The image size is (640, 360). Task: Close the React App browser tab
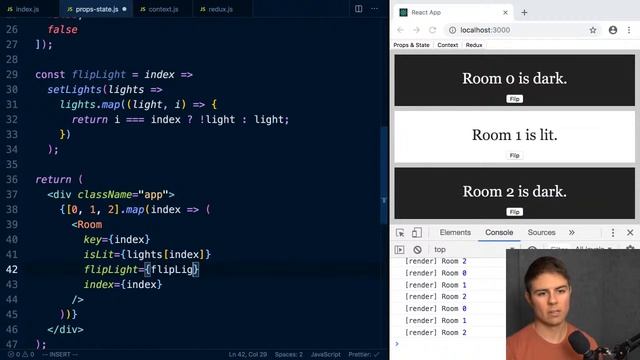[x=505, y=13]
